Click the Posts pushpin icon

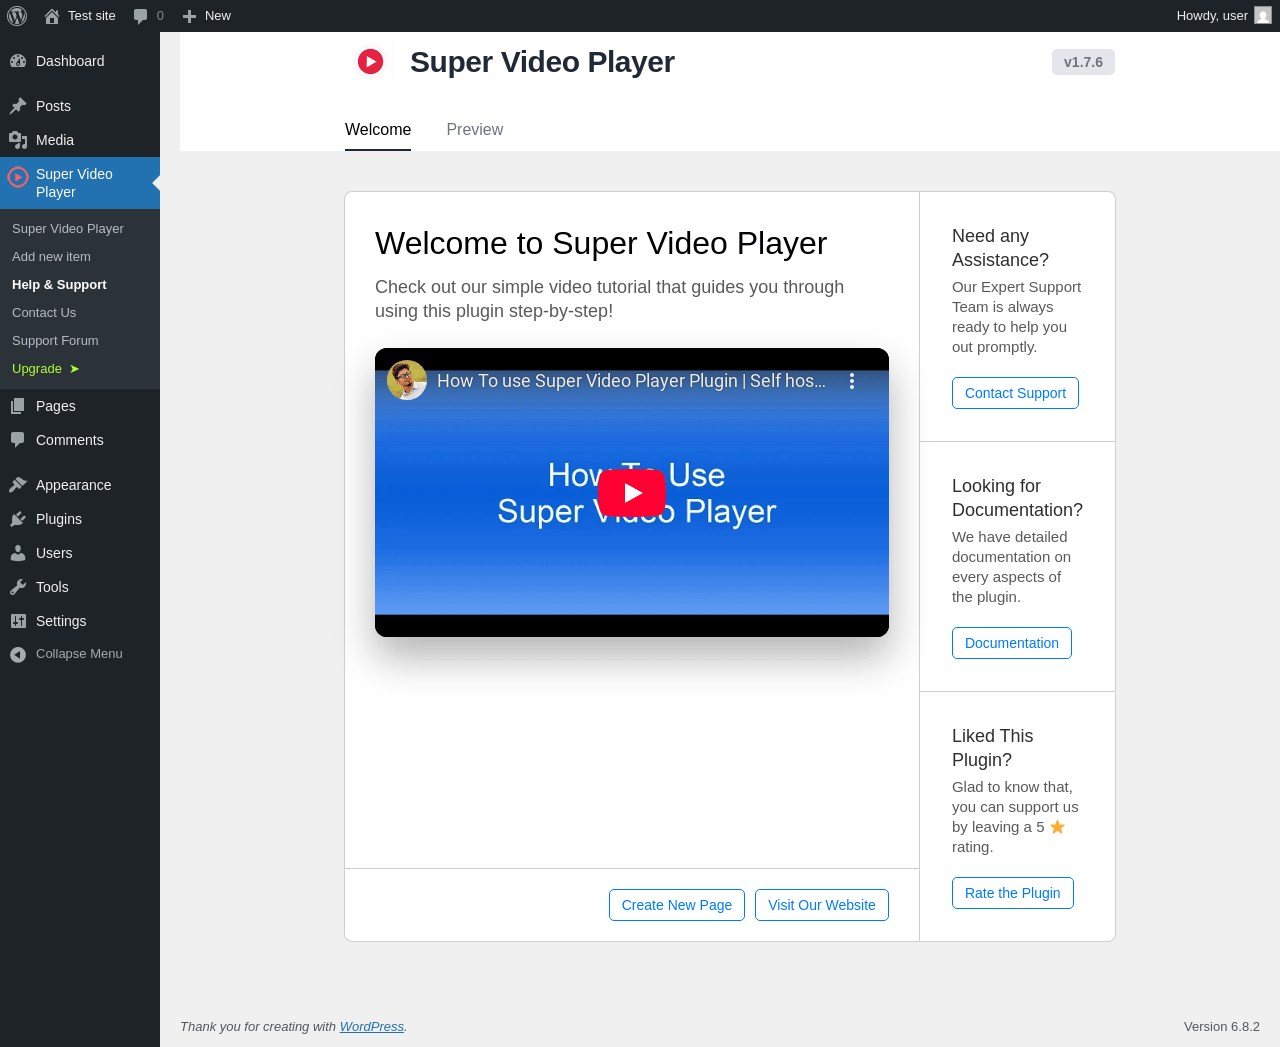pos(18,106)
